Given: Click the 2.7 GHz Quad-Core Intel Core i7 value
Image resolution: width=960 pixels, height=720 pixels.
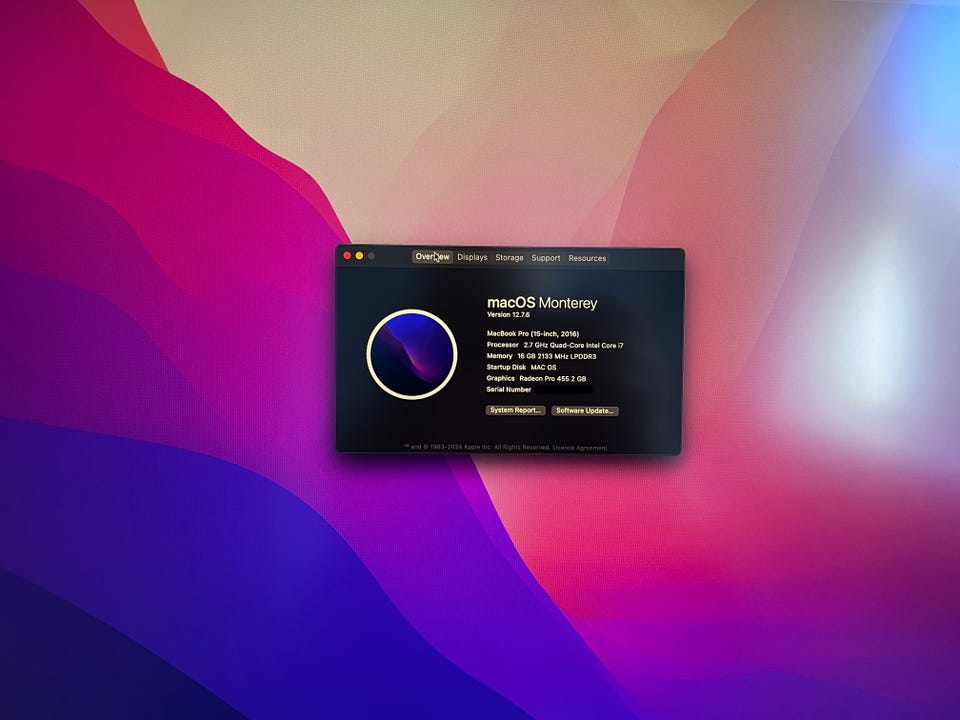Looking at the screenshot, I should (x=574, y=345).
